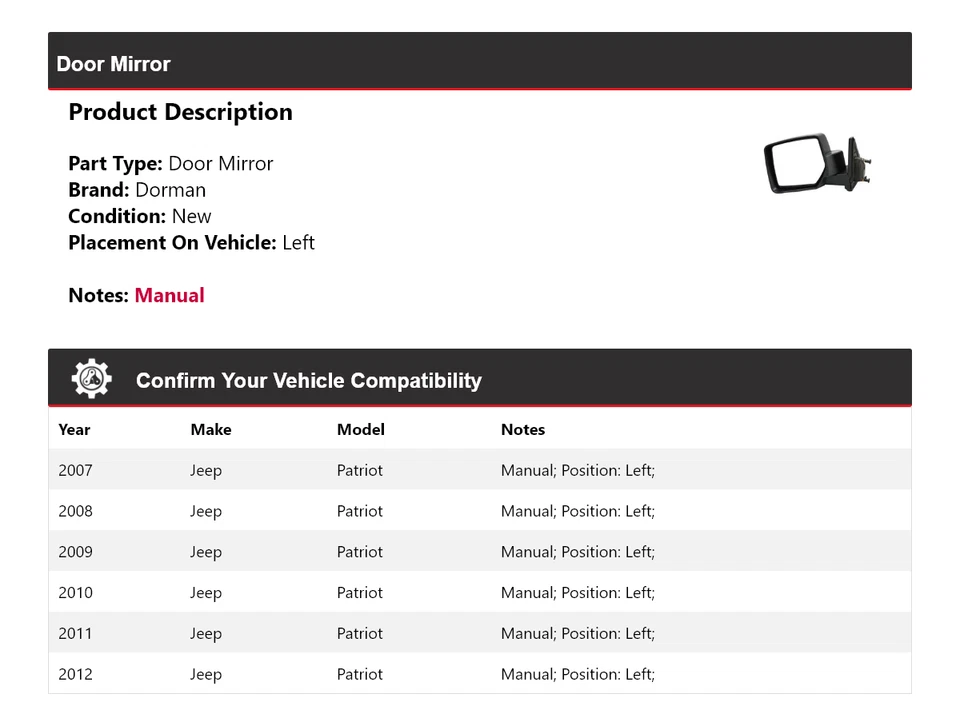Screen dimensions: 960x726
Task: Click the Brand: Dorman text
Action: click(137, 190)
